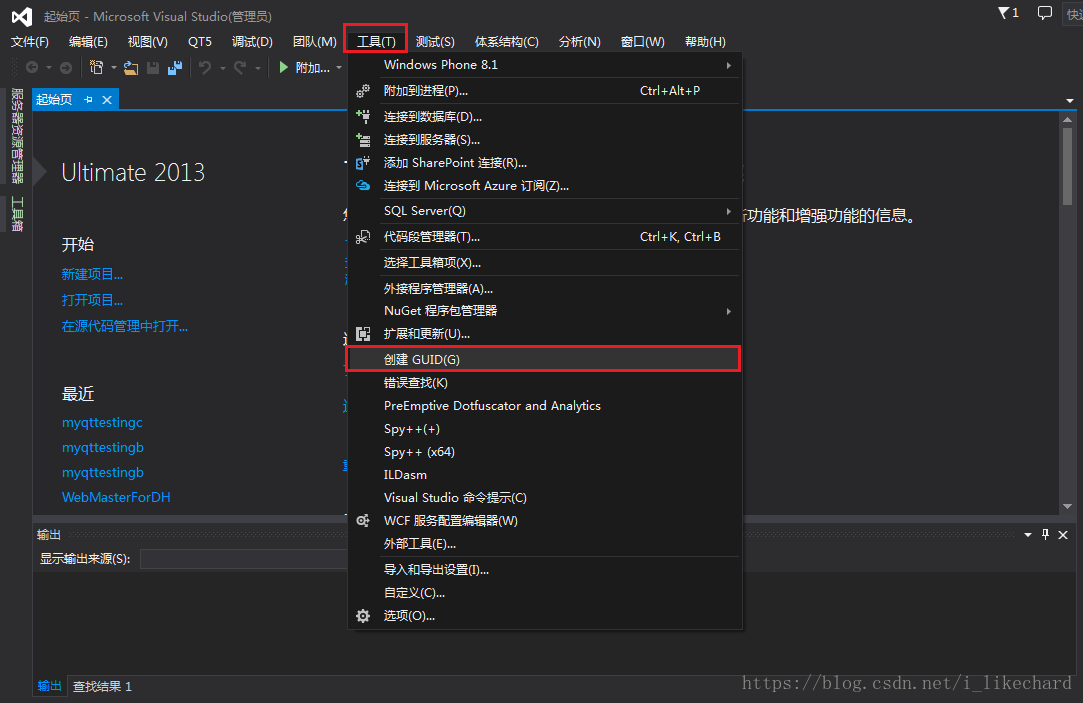Open recent project WebMasterForDH

pos(116,497)
